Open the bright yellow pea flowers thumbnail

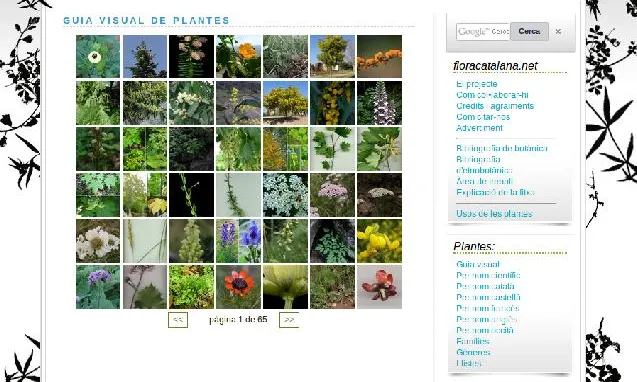(x=379, y=241)
